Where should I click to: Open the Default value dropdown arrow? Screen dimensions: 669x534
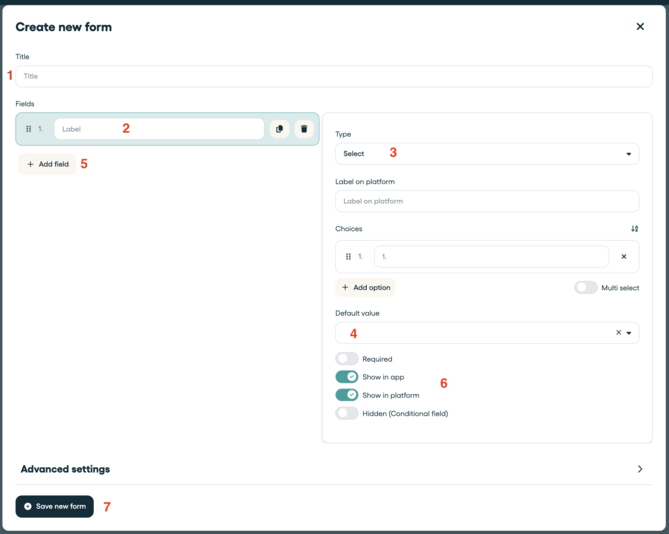point(629,333)
